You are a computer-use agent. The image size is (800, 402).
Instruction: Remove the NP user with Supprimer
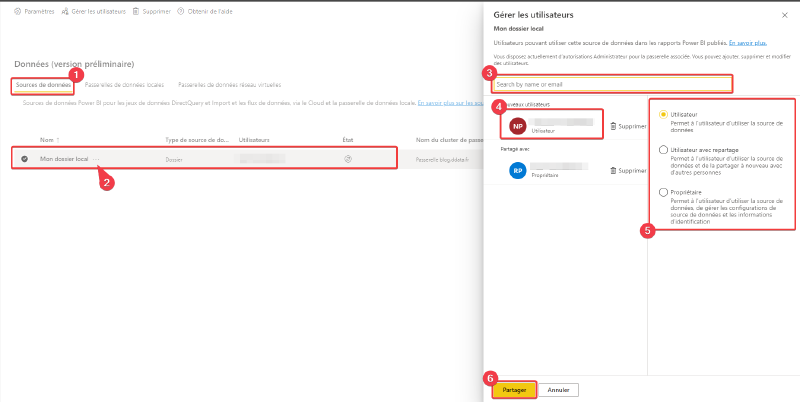(x=629, y=126)
